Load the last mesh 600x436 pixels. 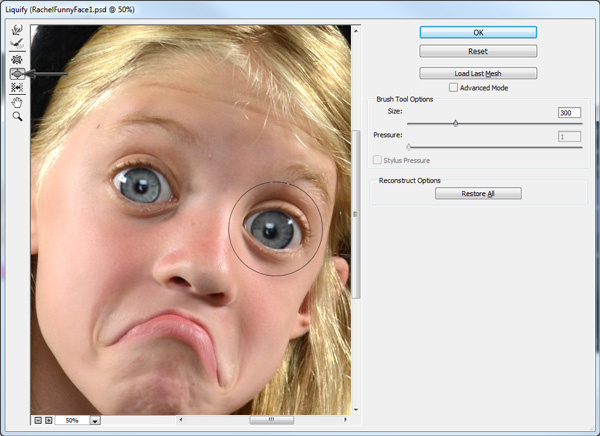click(478, 73)
